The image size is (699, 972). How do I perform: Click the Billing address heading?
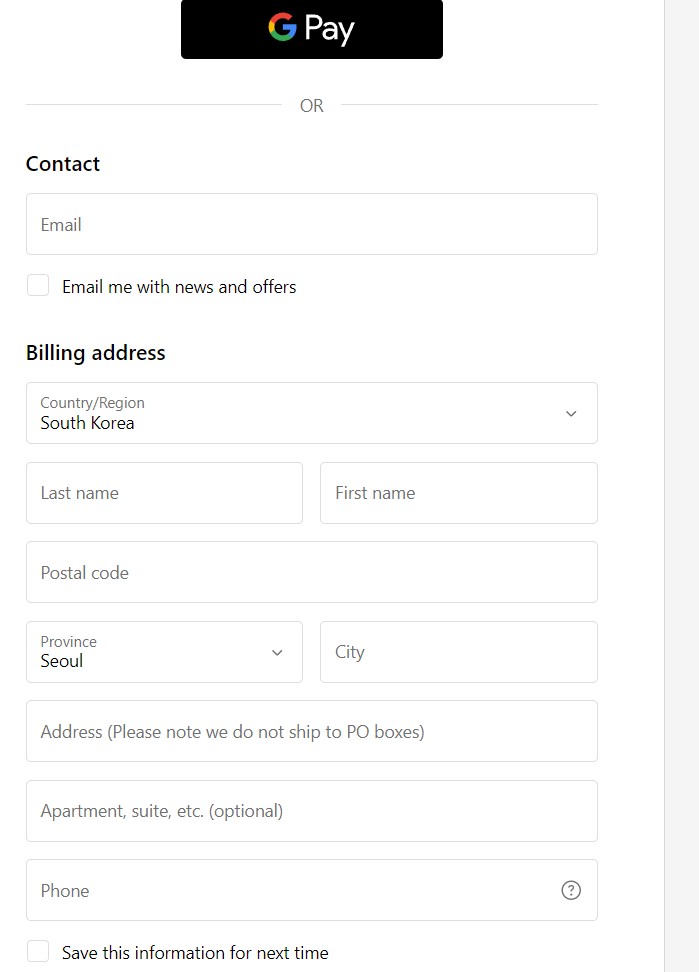pos(96,353)
